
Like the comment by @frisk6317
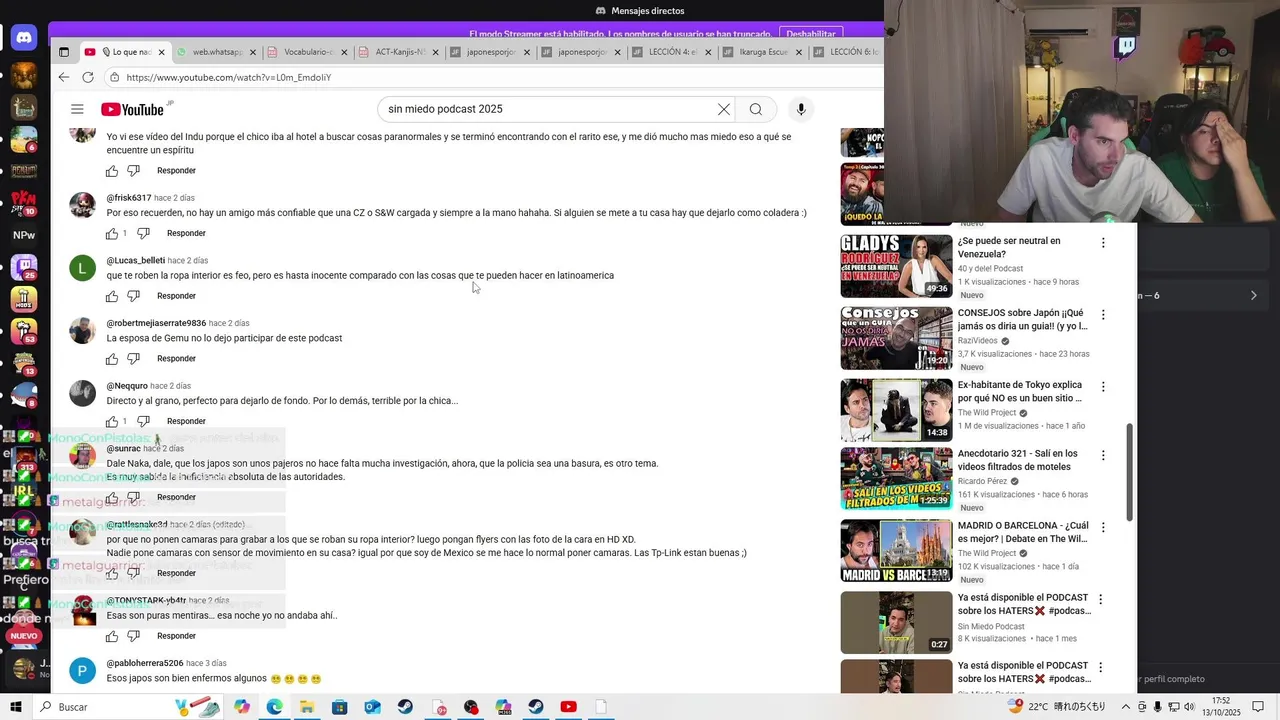click(112, 233)
